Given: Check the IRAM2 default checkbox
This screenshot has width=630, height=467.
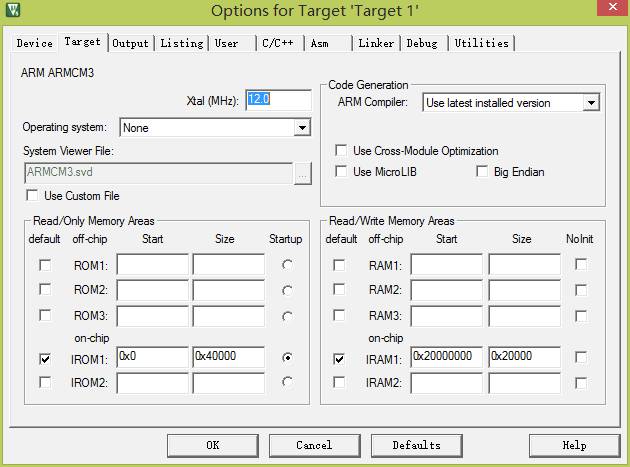Looking at the screenshot, I should click(339, 382).
